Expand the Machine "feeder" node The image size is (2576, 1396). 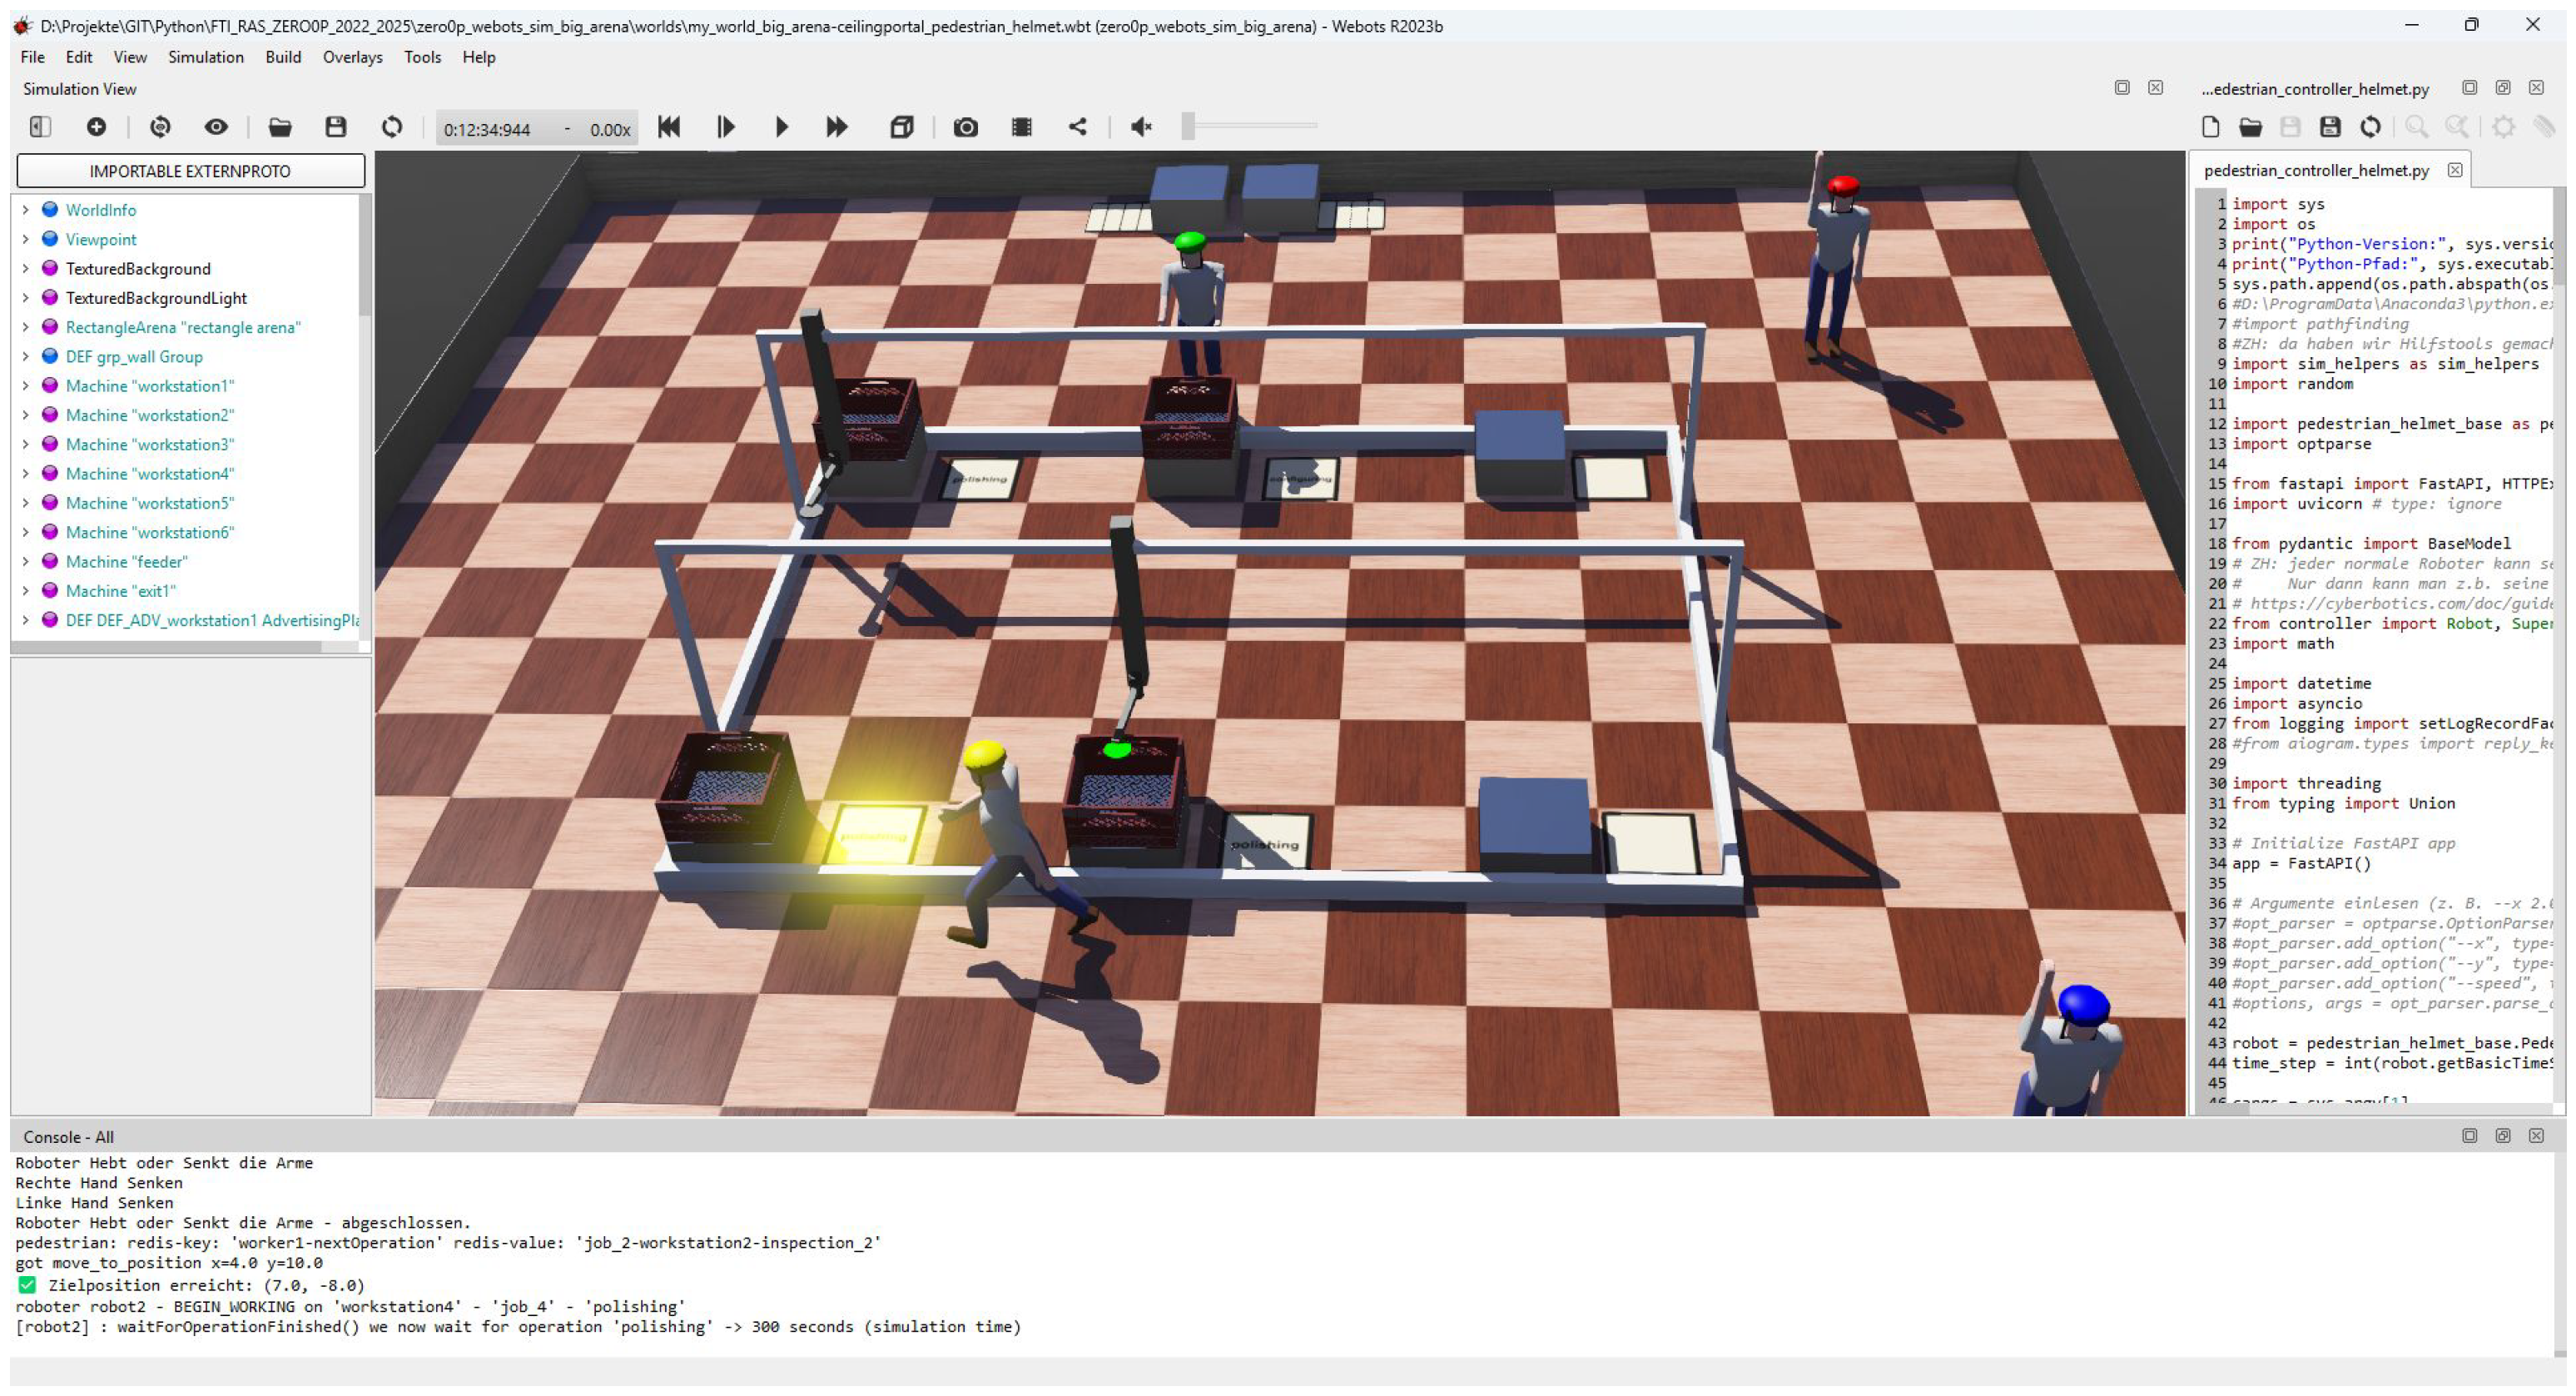click(25, 562)
